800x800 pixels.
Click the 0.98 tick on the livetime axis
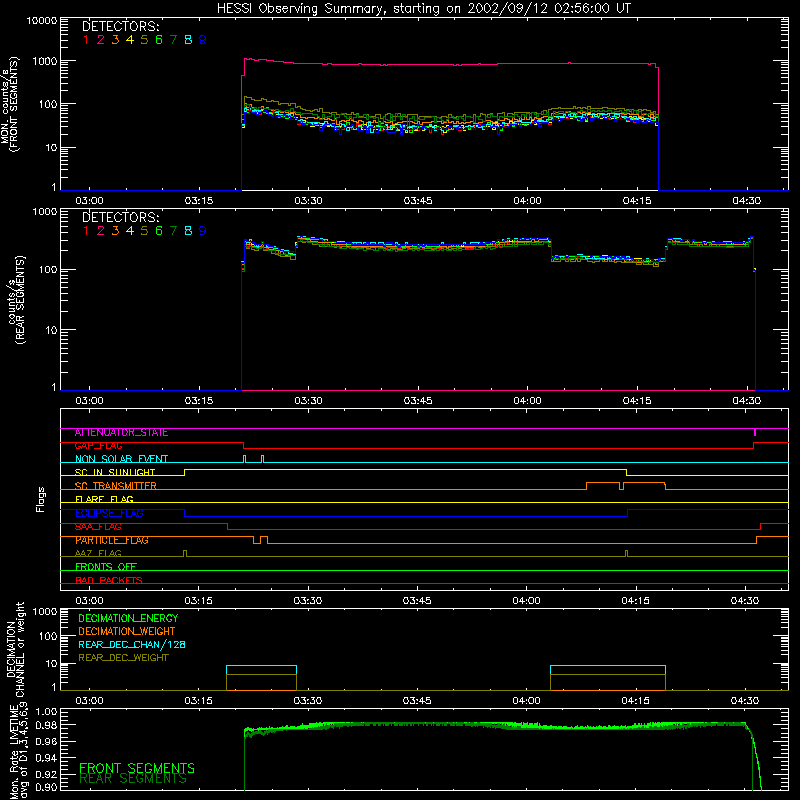pos(47,725)
